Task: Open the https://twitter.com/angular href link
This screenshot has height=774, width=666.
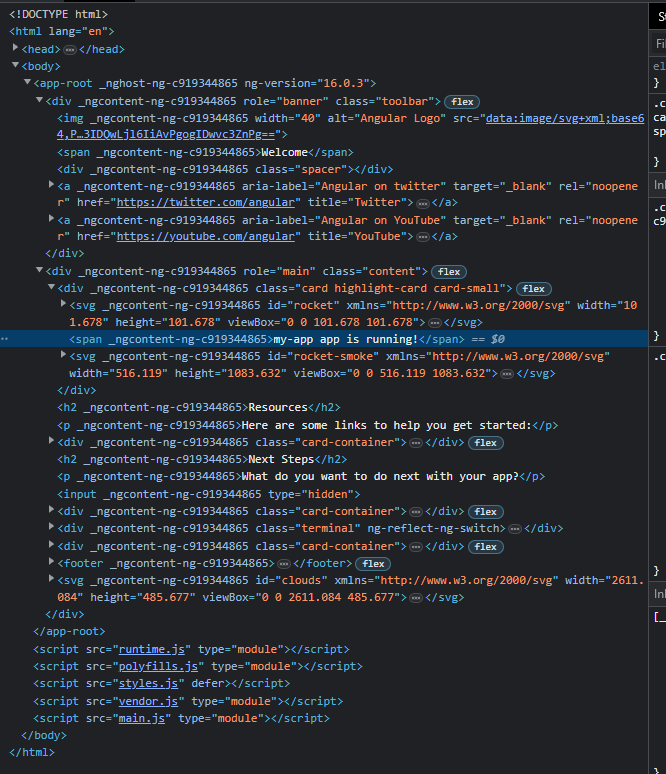Action: click(x=205, y=202)
